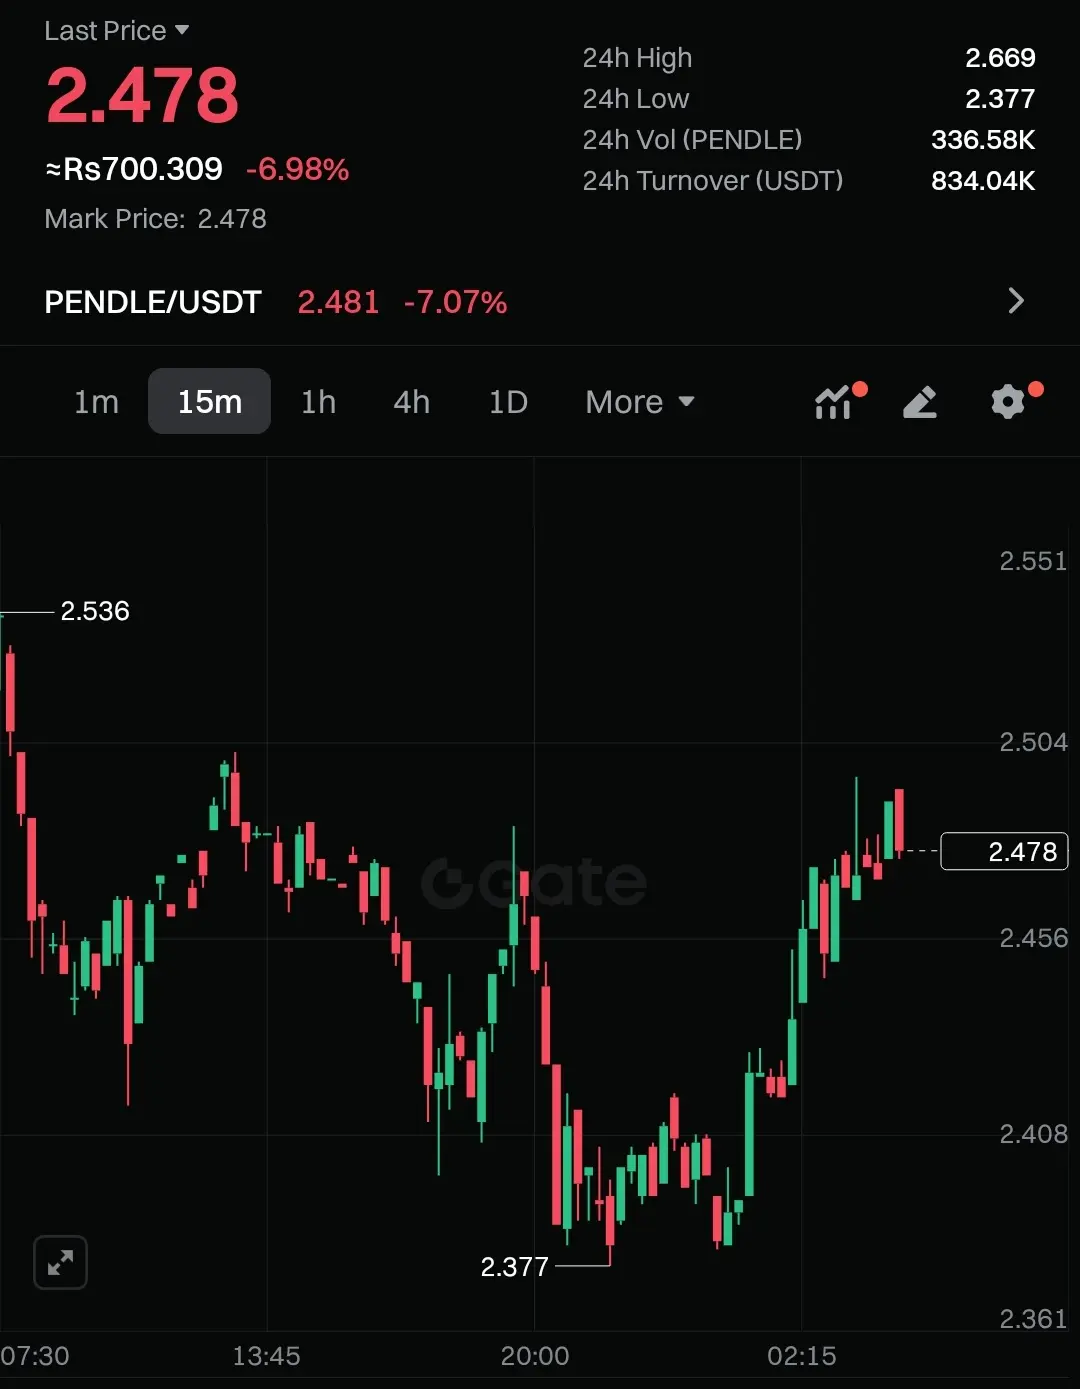The image size is (1080, 1389).
Task: Click the 2.377 low marker label
Action: pyautogui.click(x=514, y=1267)
